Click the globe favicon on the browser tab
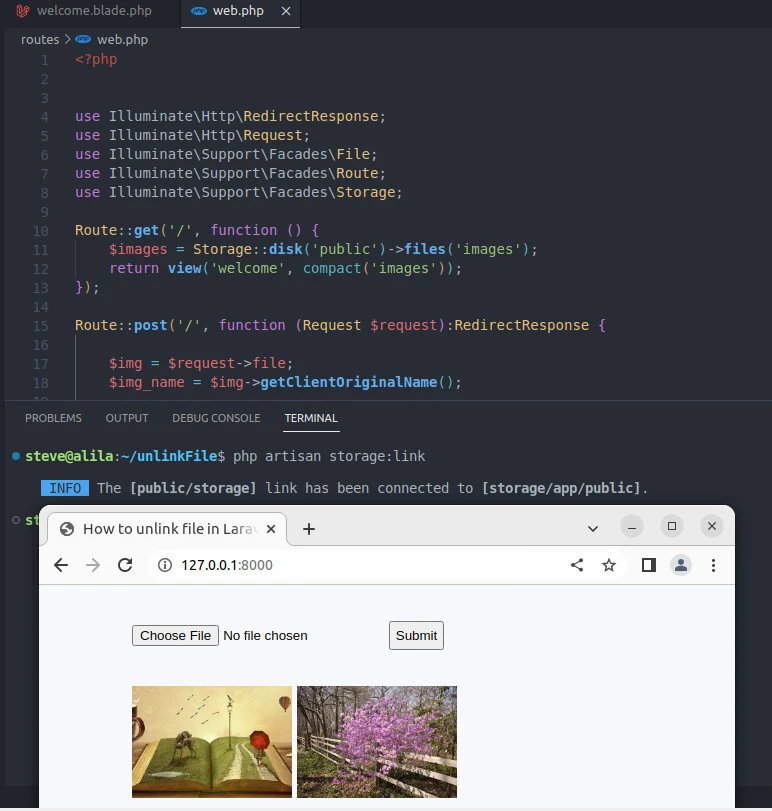The width and height of the screenshot is (772, 811). (x=67, y=529)
